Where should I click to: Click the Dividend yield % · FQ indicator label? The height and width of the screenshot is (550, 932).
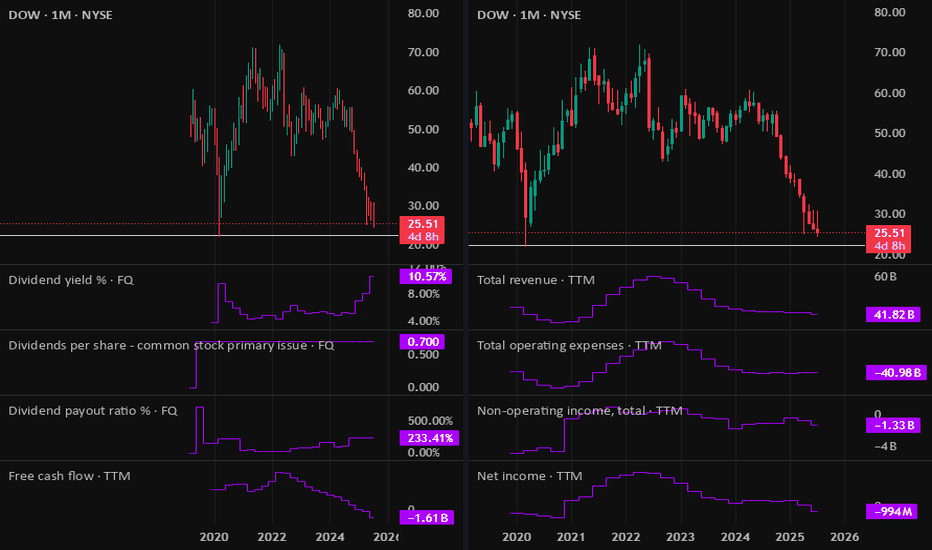pos(71,280)
